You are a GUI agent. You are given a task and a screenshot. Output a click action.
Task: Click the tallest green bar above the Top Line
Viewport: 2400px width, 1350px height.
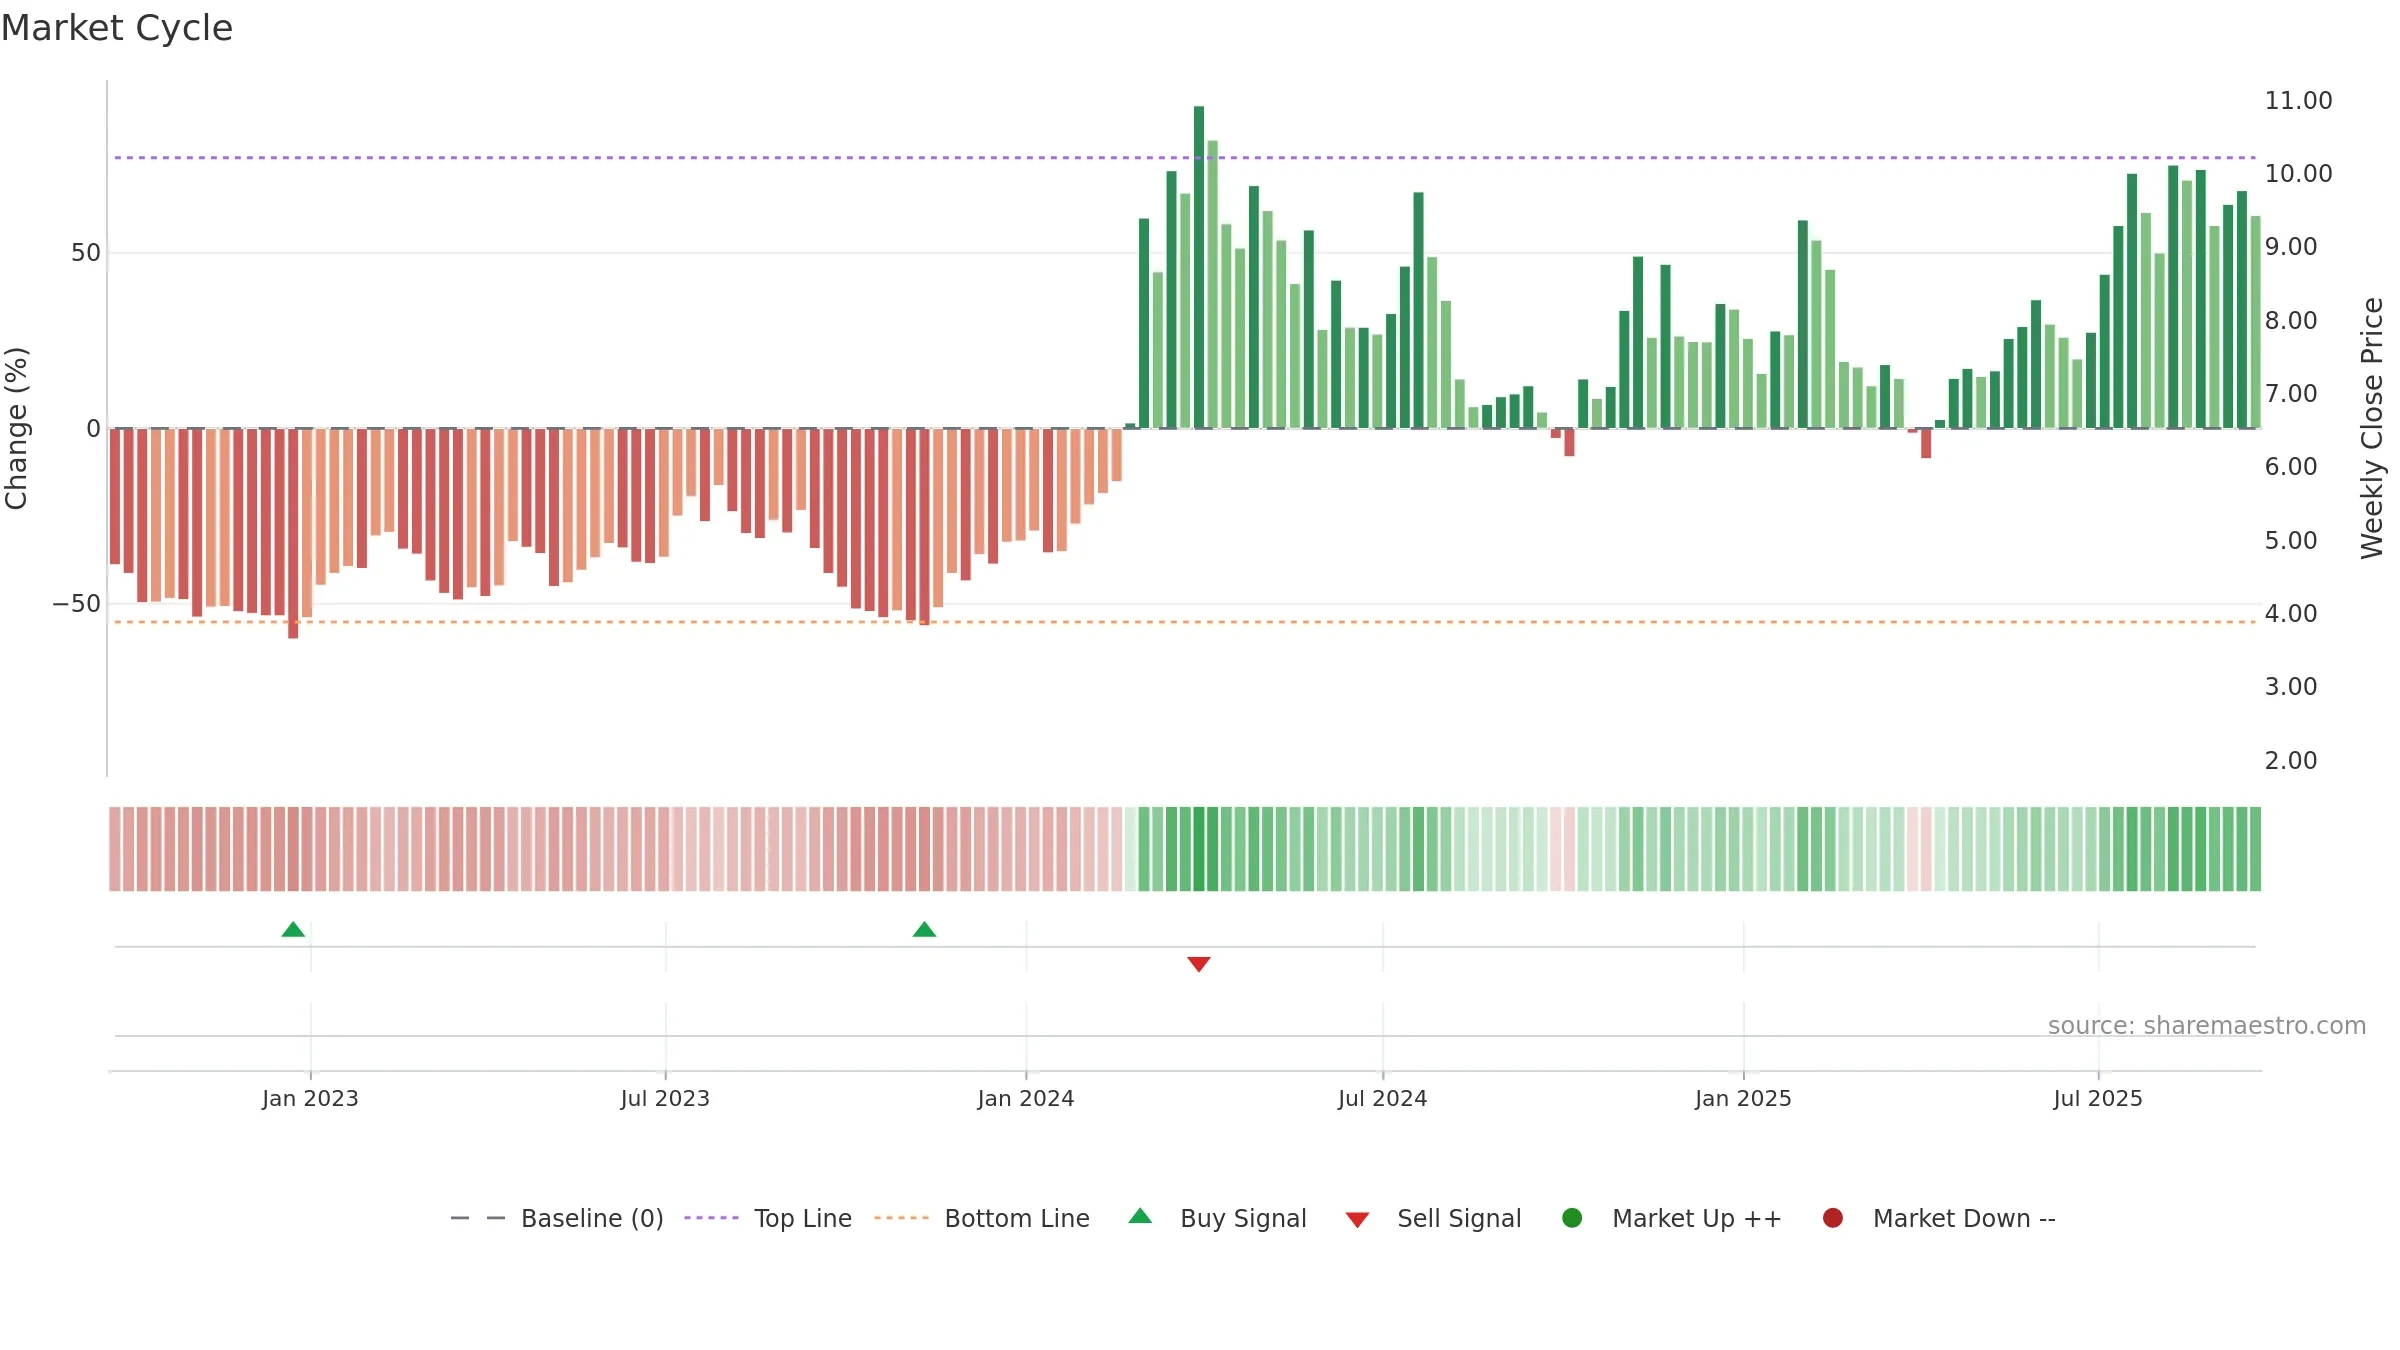point(1199,267)
